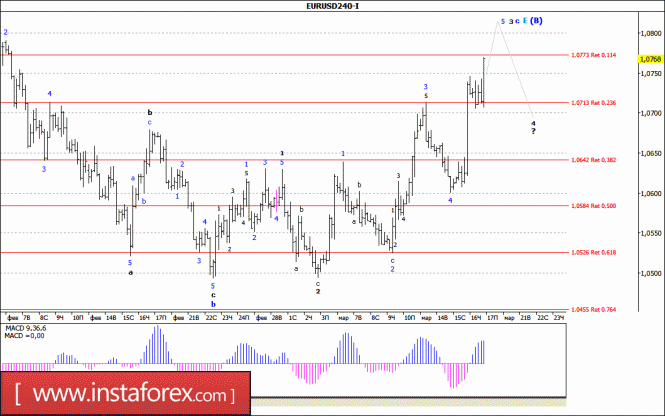
Task: Select the '1,0642 Ret 0,382' Fibonacci label
Action: [594, 160]
